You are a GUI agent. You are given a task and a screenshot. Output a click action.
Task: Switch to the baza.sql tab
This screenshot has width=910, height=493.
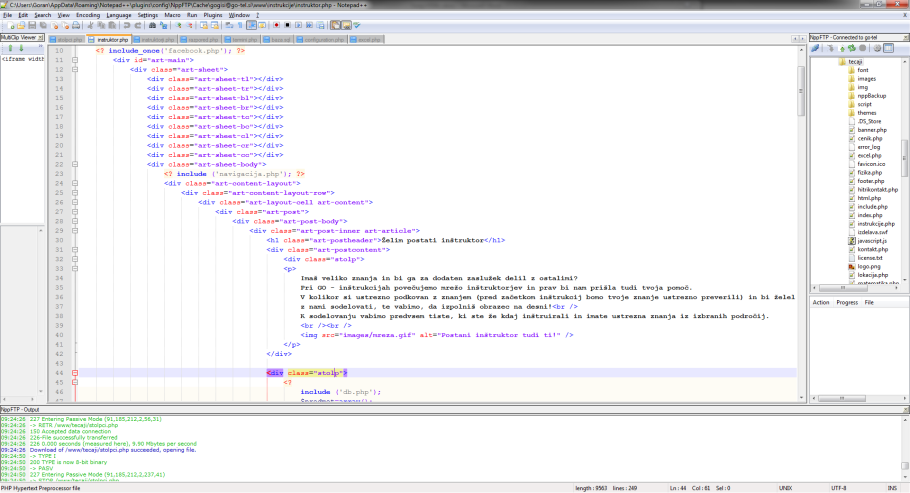(277, 39)
